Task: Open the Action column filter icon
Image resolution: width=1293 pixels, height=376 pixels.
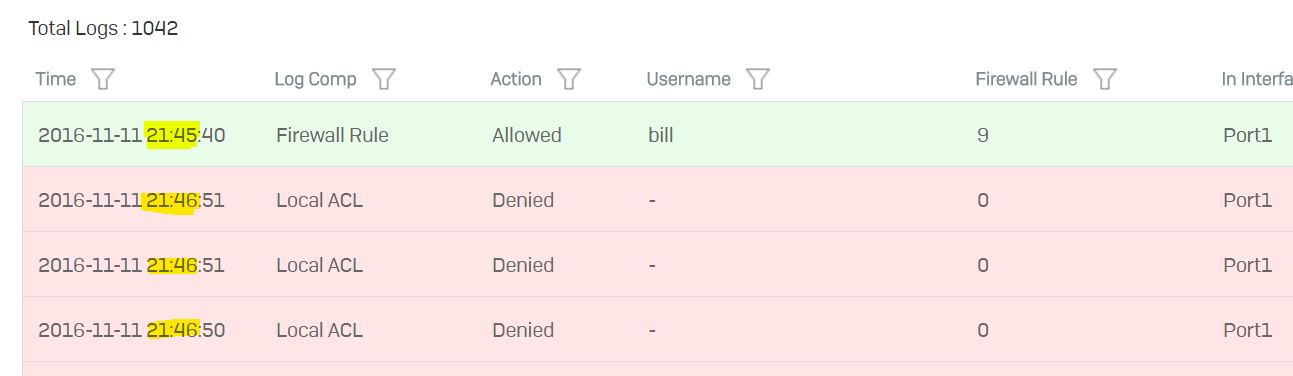Action: click(569, 79)
